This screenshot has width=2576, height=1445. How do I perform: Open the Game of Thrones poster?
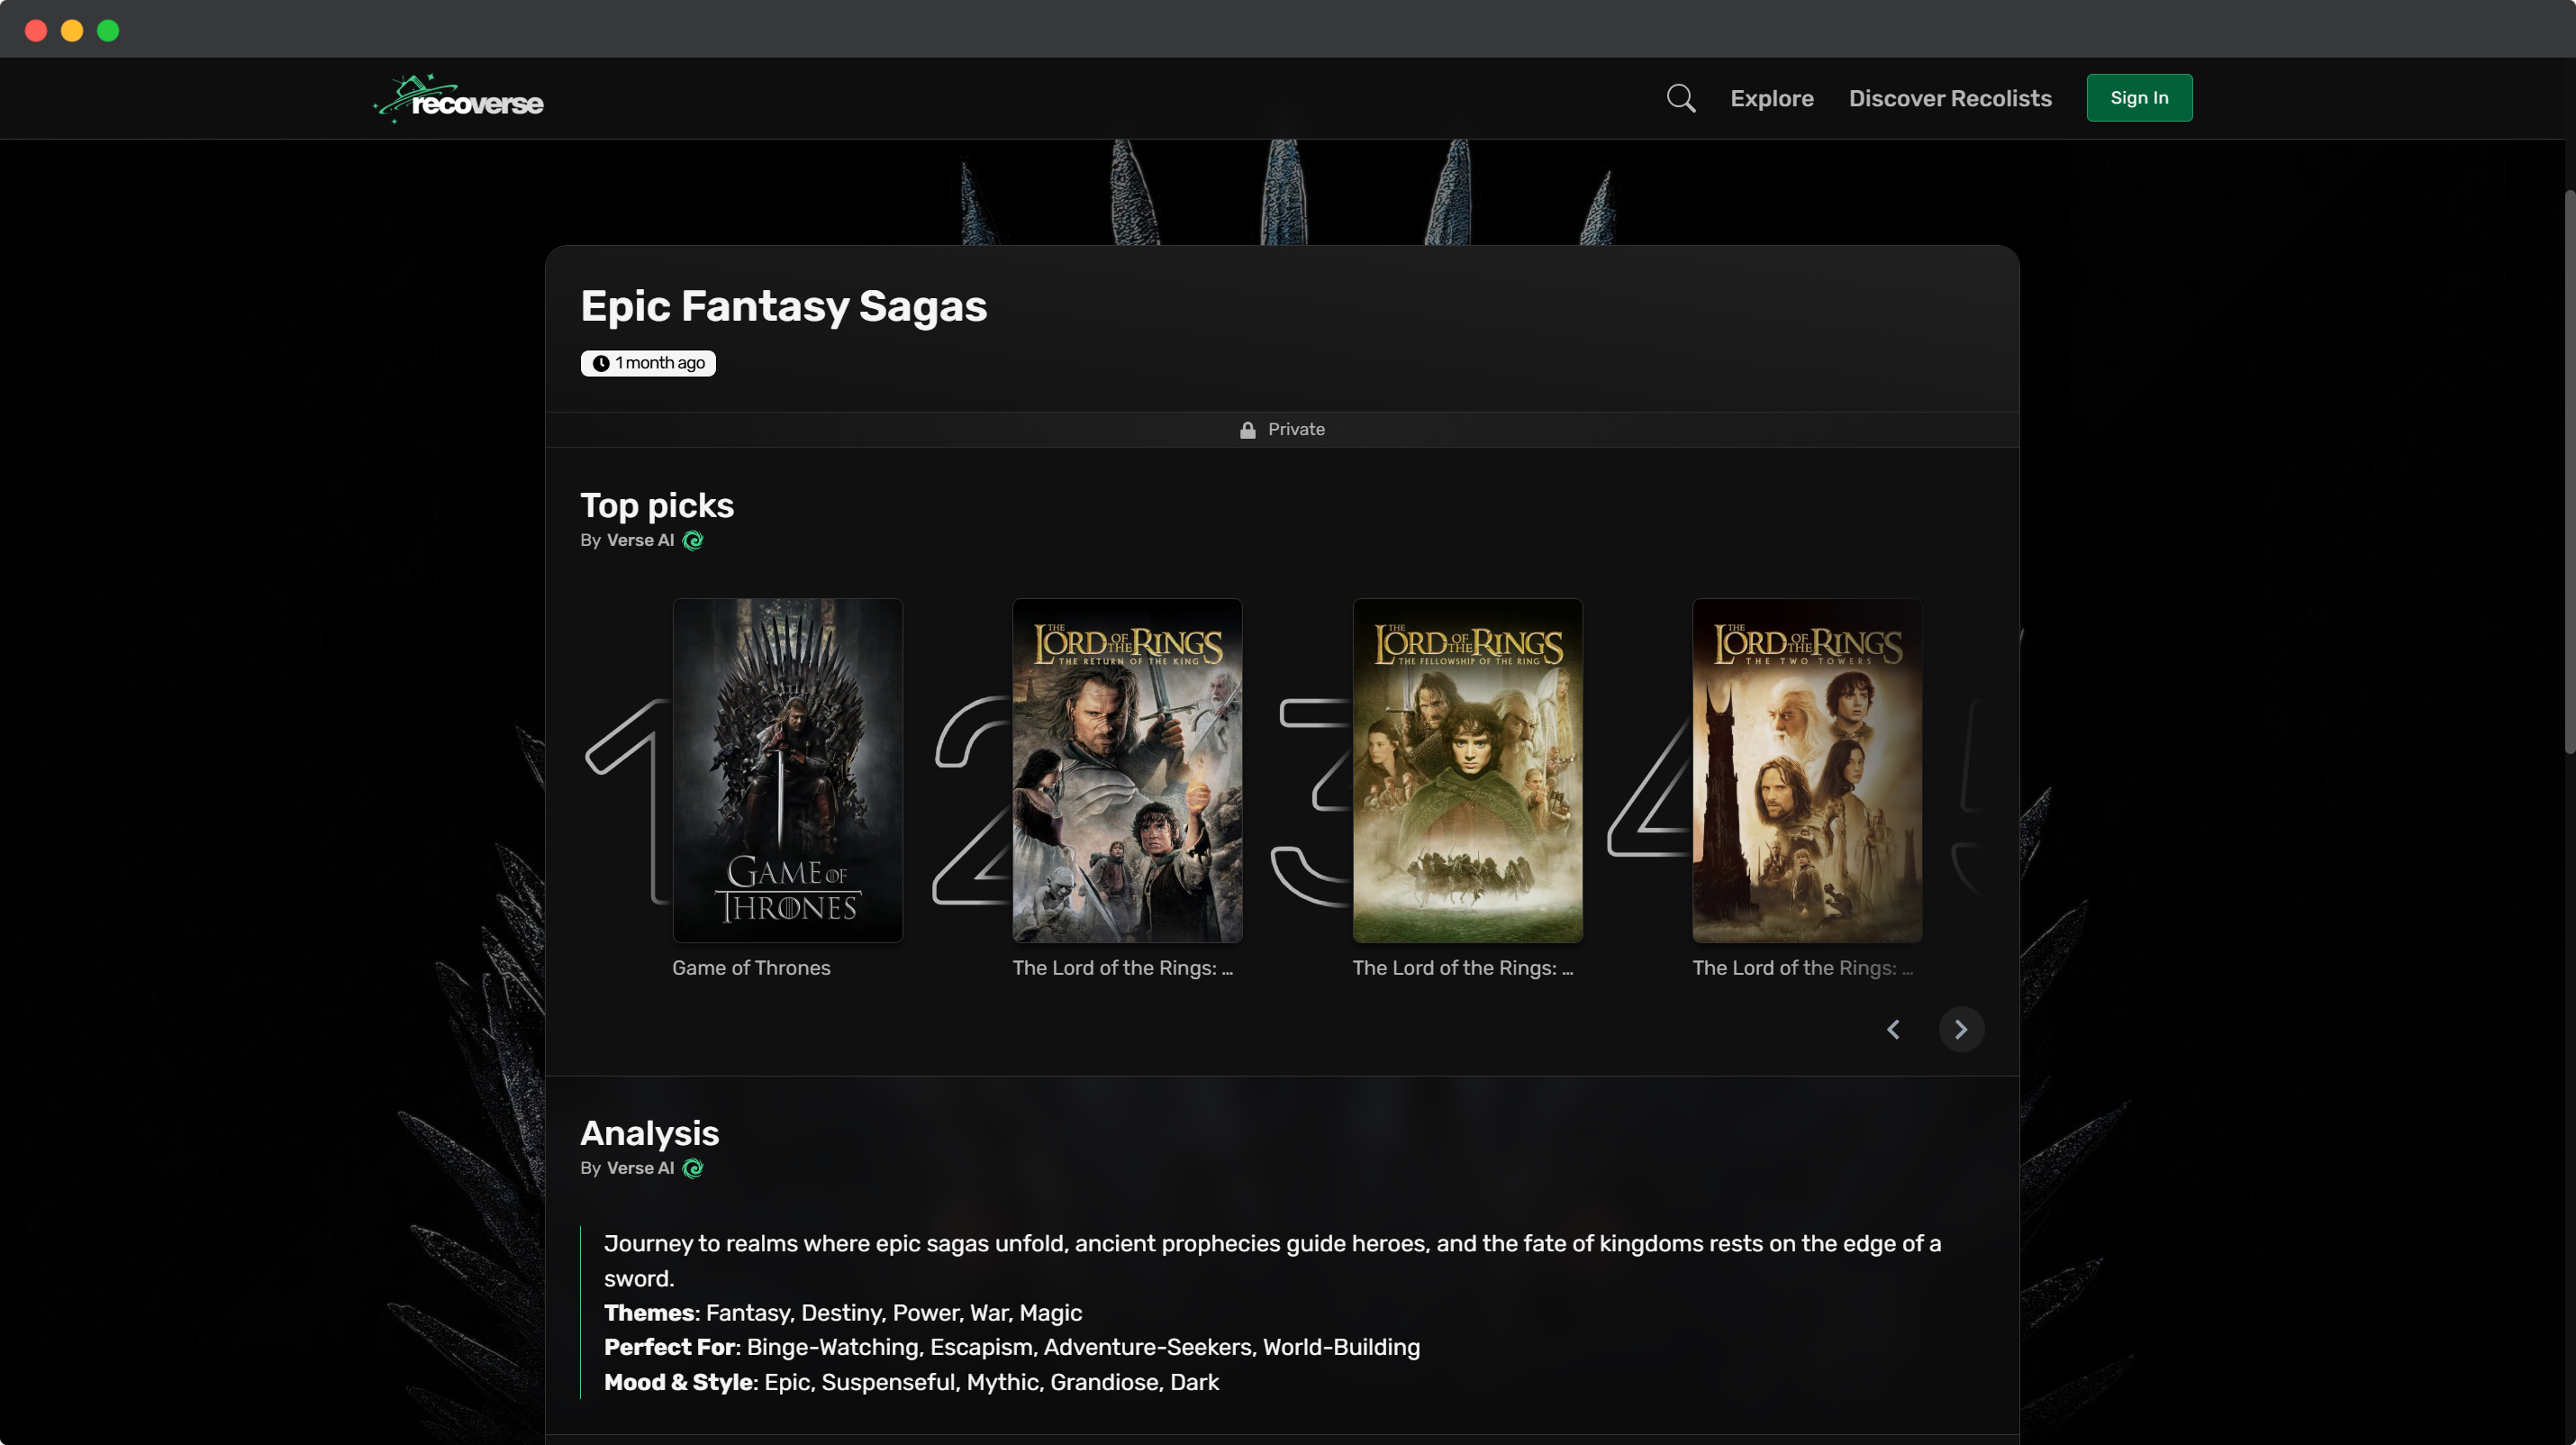point(787,770)
